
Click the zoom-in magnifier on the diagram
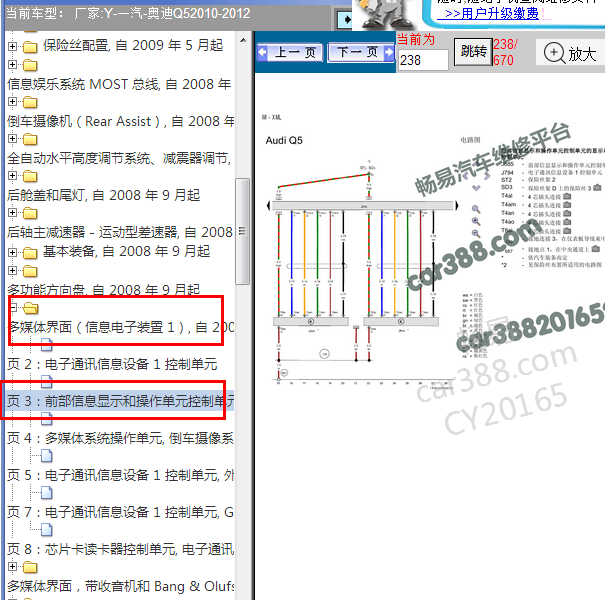[x=476, y=221]
